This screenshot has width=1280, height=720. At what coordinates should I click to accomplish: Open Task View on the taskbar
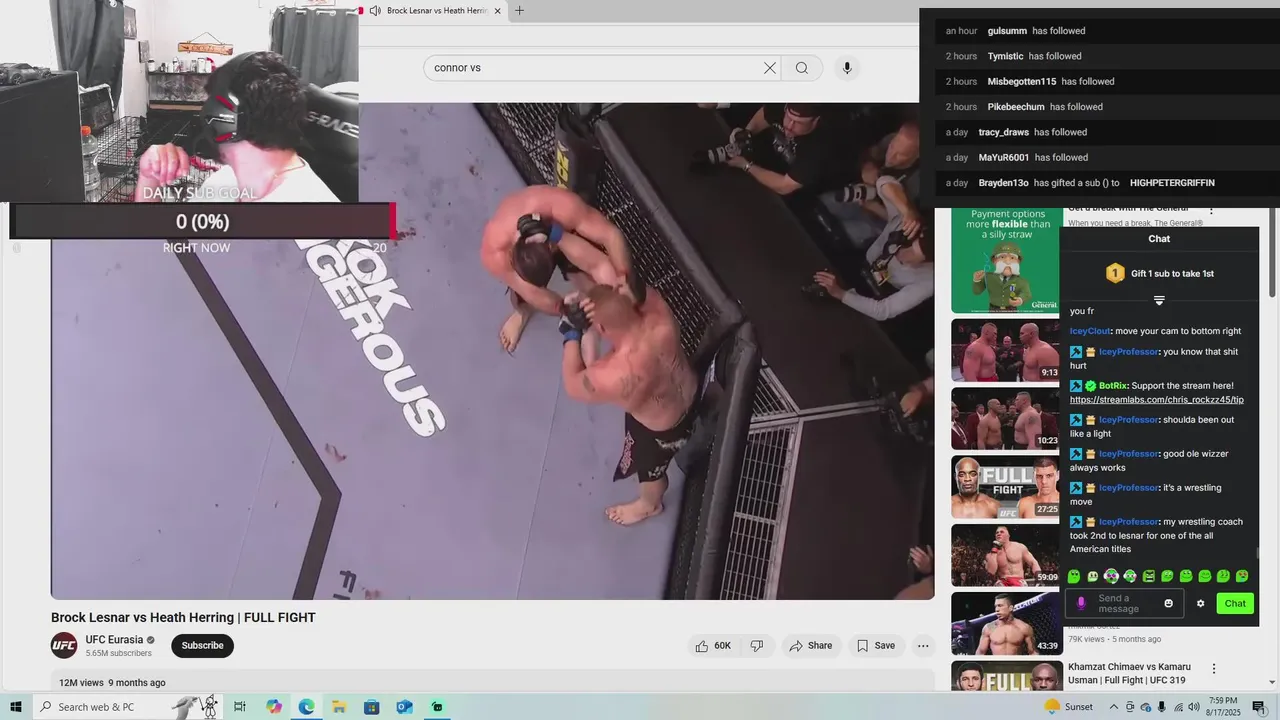(x=240, y=707)
